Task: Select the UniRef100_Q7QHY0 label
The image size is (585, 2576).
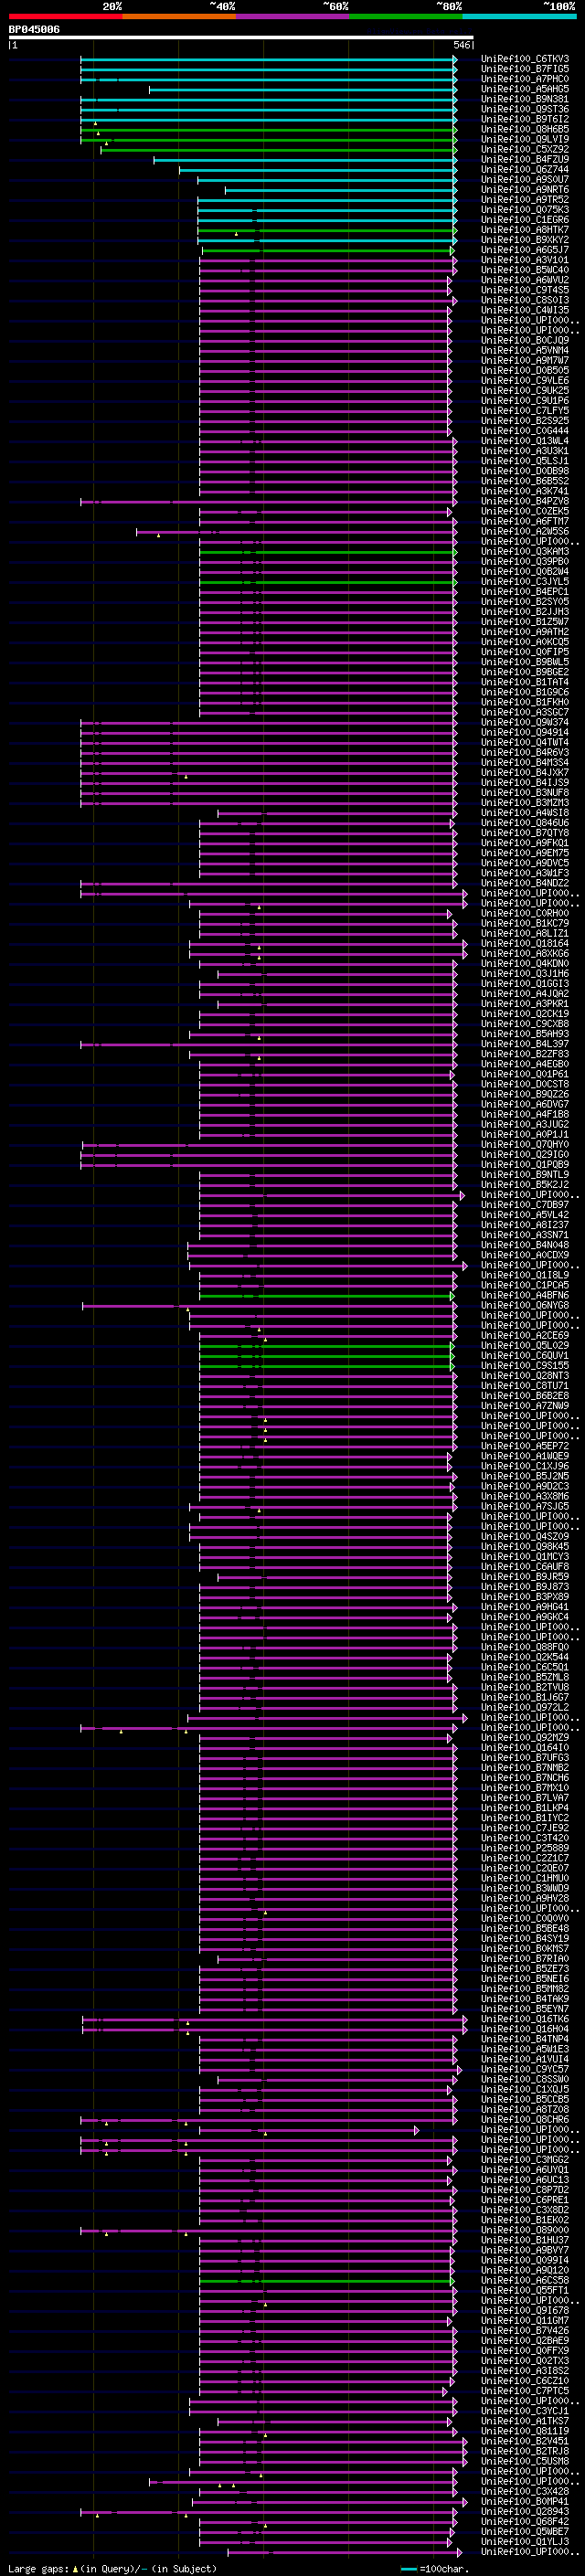Action: [x=525, y=1144]
